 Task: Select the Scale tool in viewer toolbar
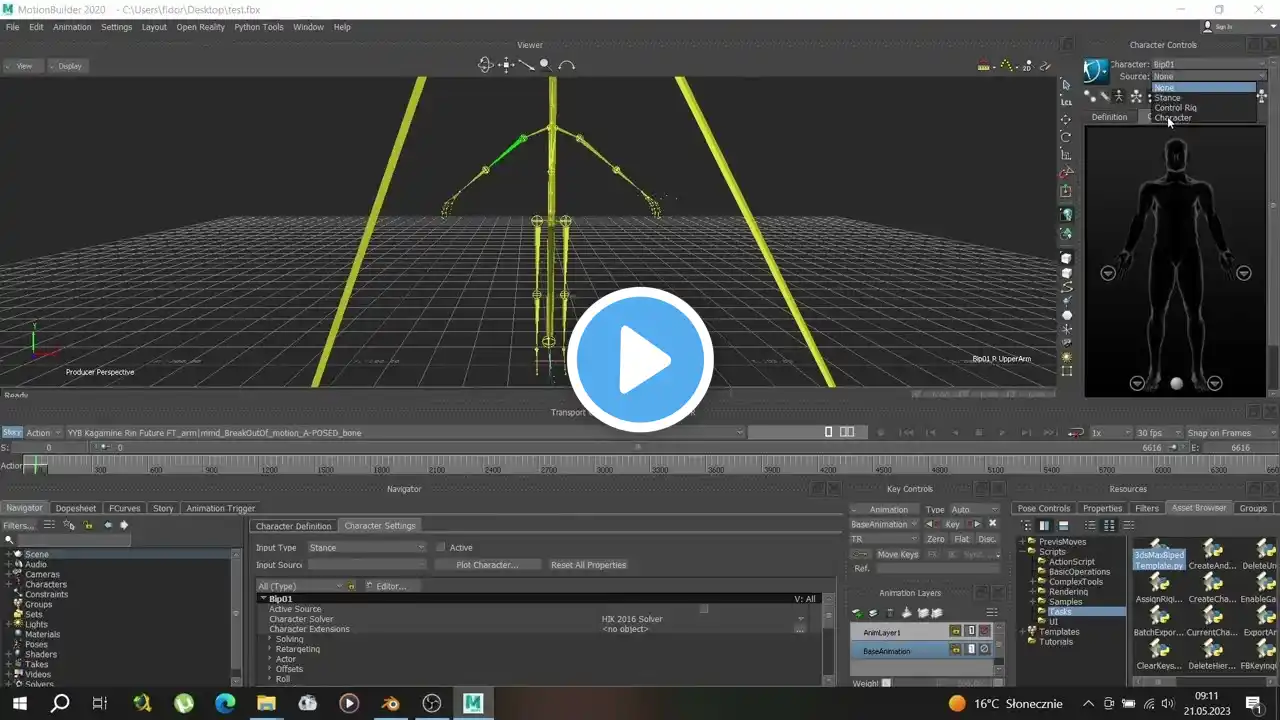pos(1066,155)
